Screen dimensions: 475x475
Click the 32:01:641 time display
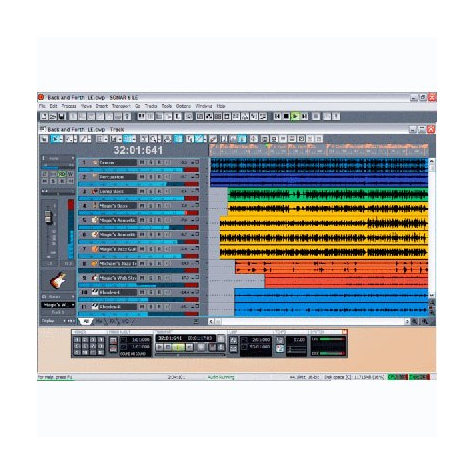click(x=138, y=150)
